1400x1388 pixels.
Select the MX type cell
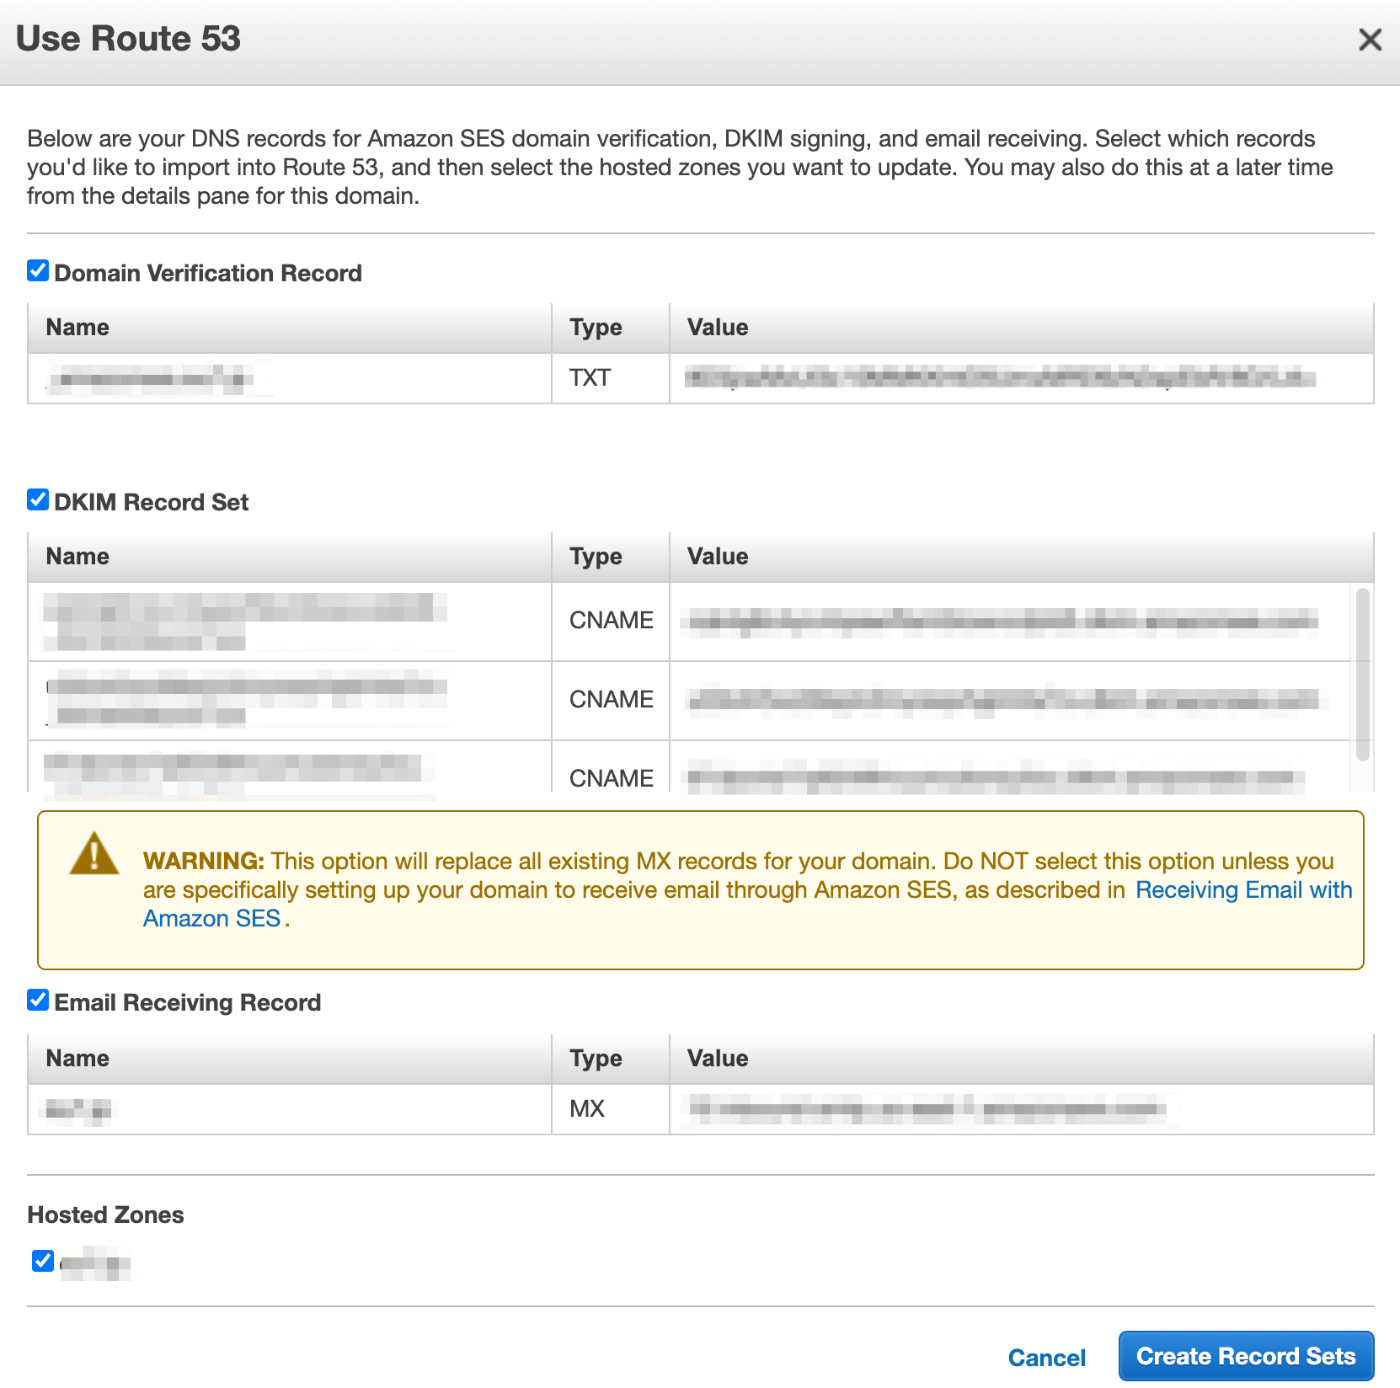click(610, 1109)
